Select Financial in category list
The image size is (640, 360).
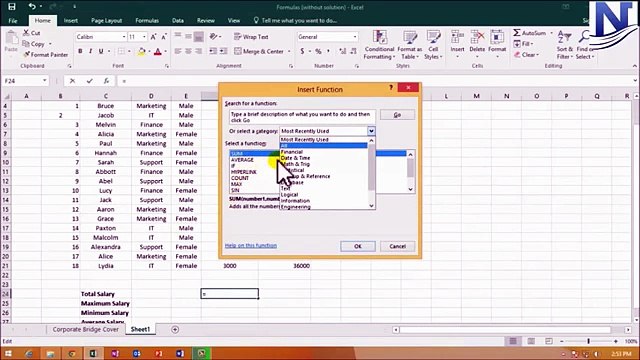[x=292, y=152]
